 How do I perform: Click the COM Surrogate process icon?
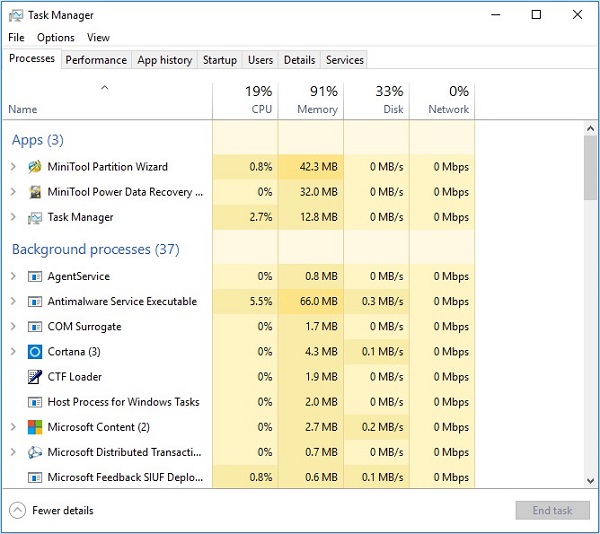[35, 327]
